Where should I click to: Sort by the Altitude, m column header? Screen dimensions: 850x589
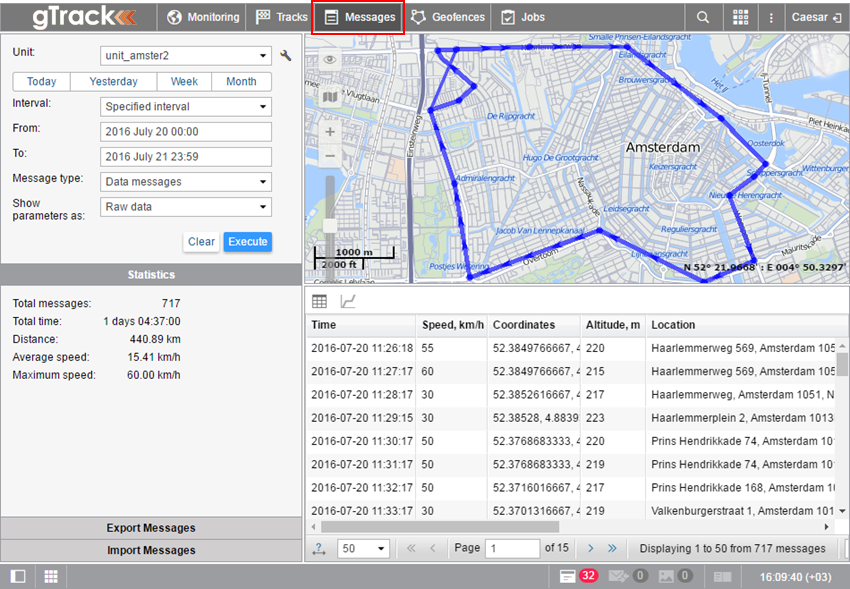(613, 325)
